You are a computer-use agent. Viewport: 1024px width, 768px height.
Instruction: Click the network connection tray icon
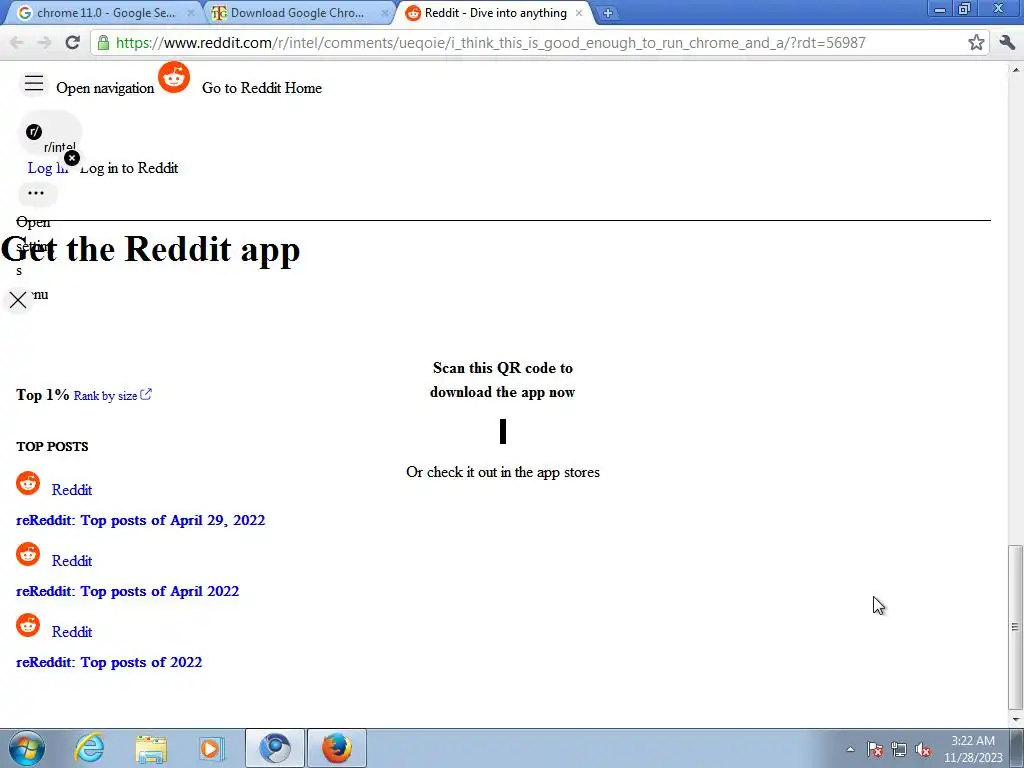(899, 750)
